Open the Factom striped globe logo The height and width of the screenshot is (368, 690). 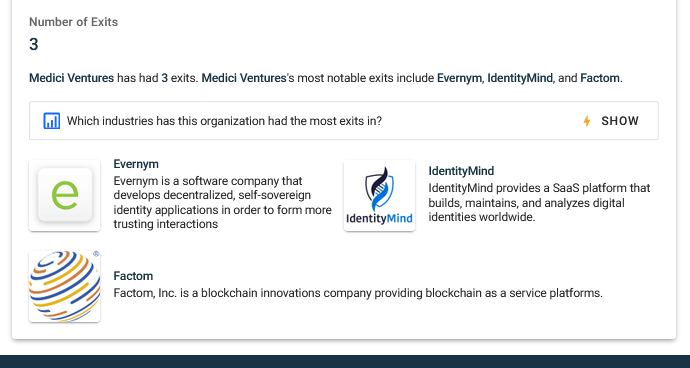[65, 286]
